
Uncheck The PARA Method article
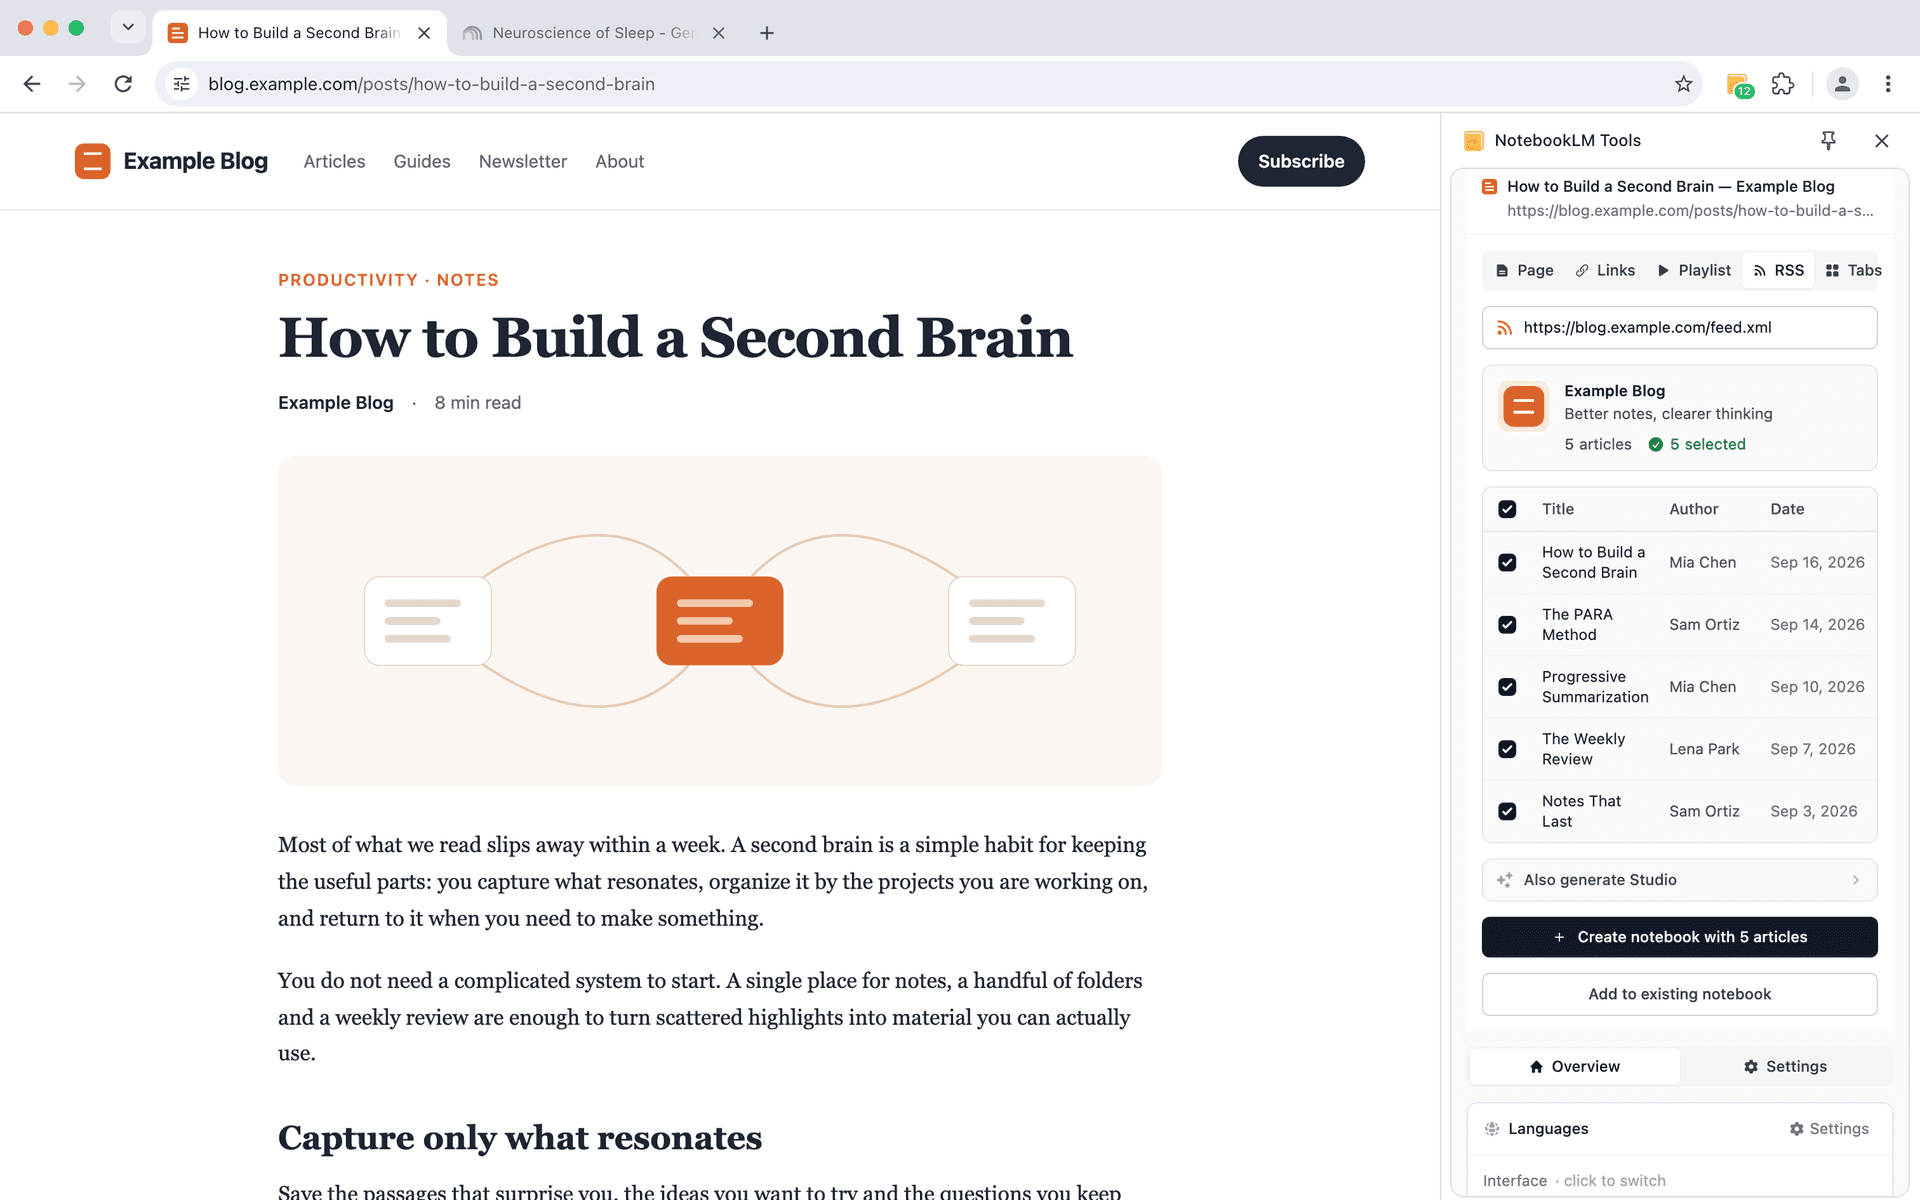[1507, 625]
